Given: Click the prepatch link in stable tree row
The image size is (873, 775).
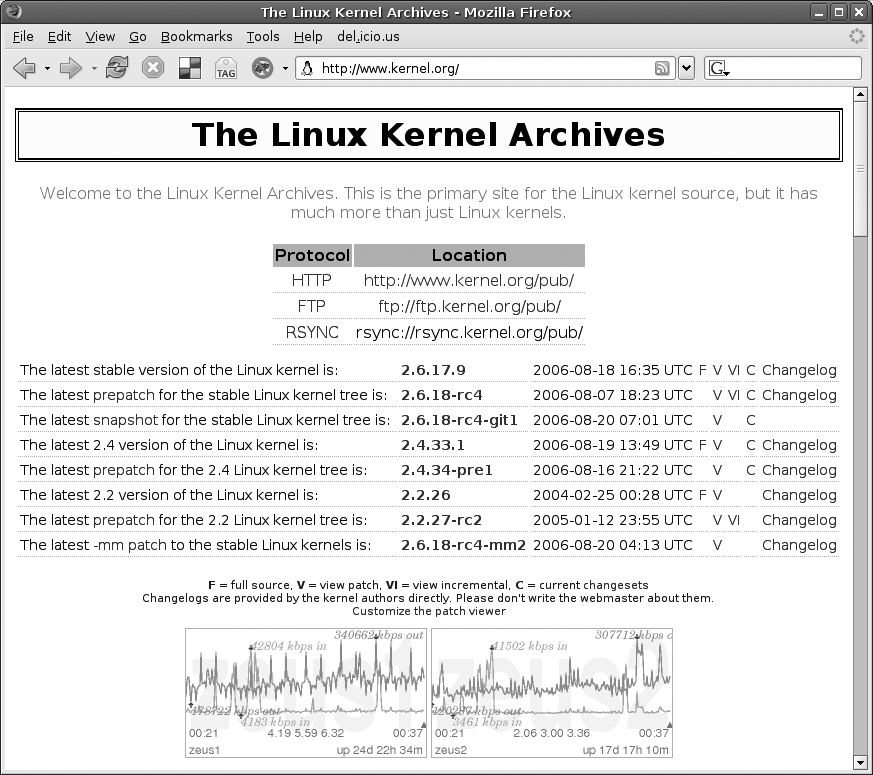Looking at the screenshot, I should pos(124,395).
